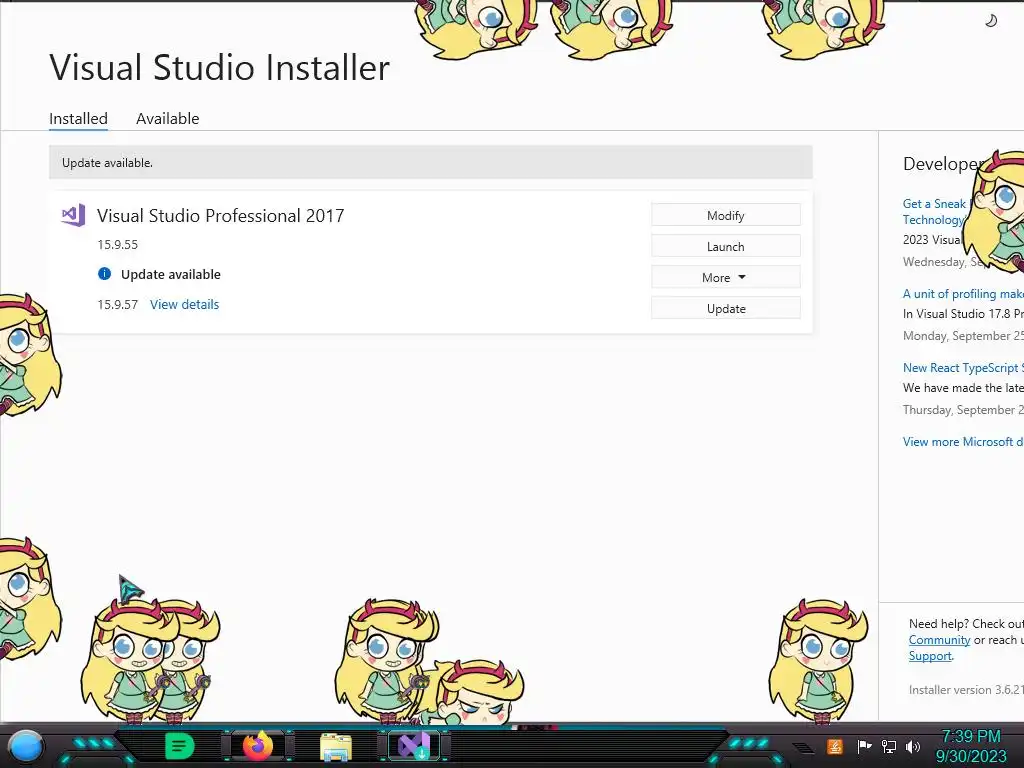Open the Available tab
Screen dimensions: 1024x768
pyautogui.click(x=167, y=119)
